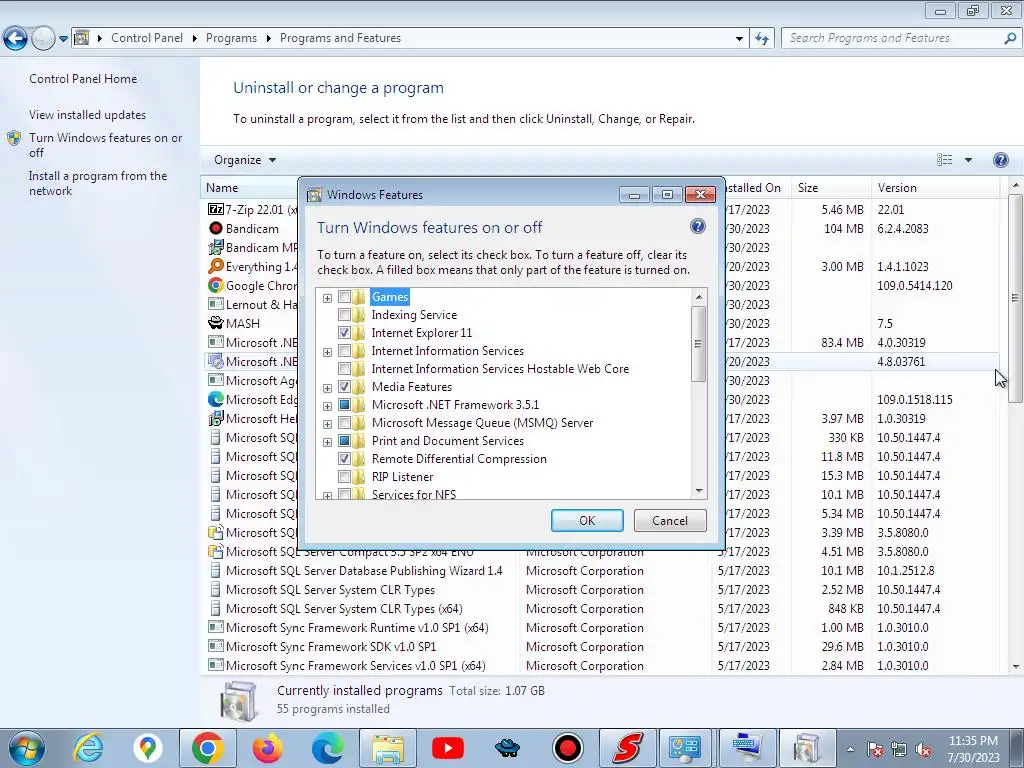Click the search magnifier icon
Image resolution: width=1024 pixels, height=768 pixels.
click(x=1010, y=38)
